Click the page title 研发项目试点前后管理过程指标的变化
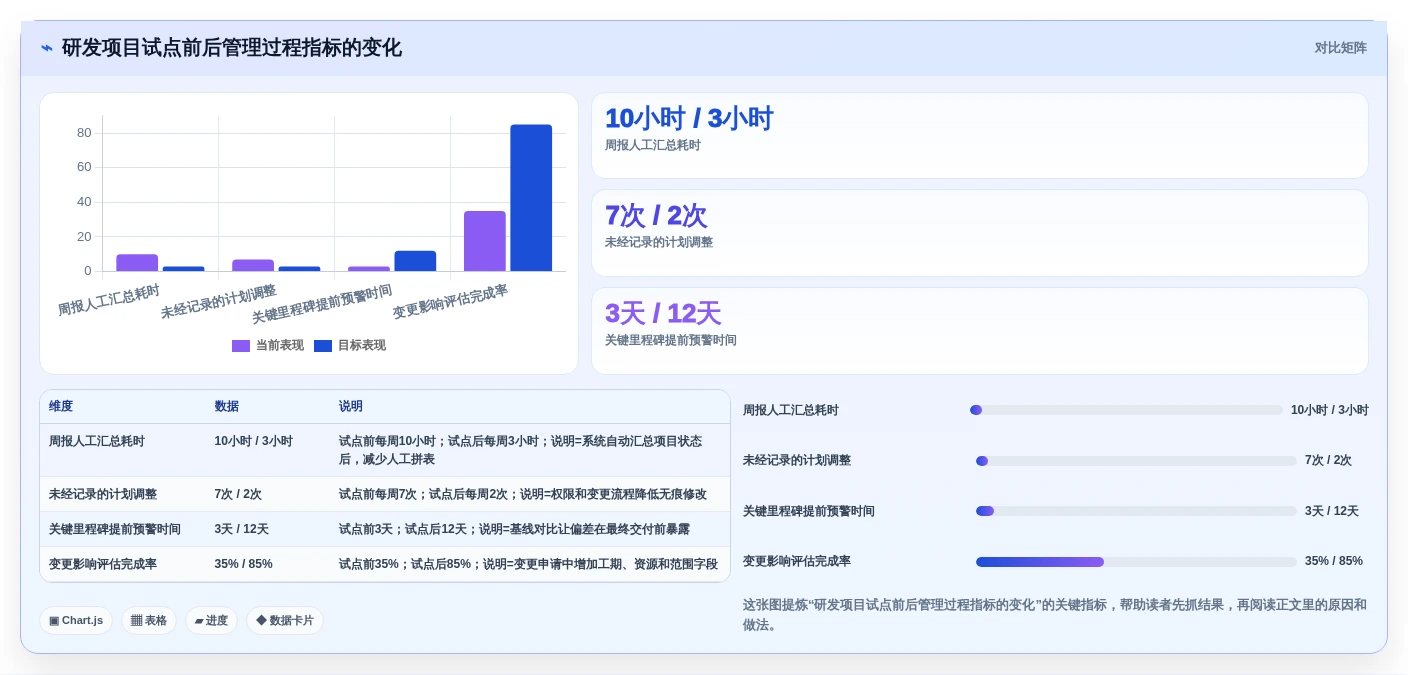The height and width of the screenshot is (675, 1408). 232,48
